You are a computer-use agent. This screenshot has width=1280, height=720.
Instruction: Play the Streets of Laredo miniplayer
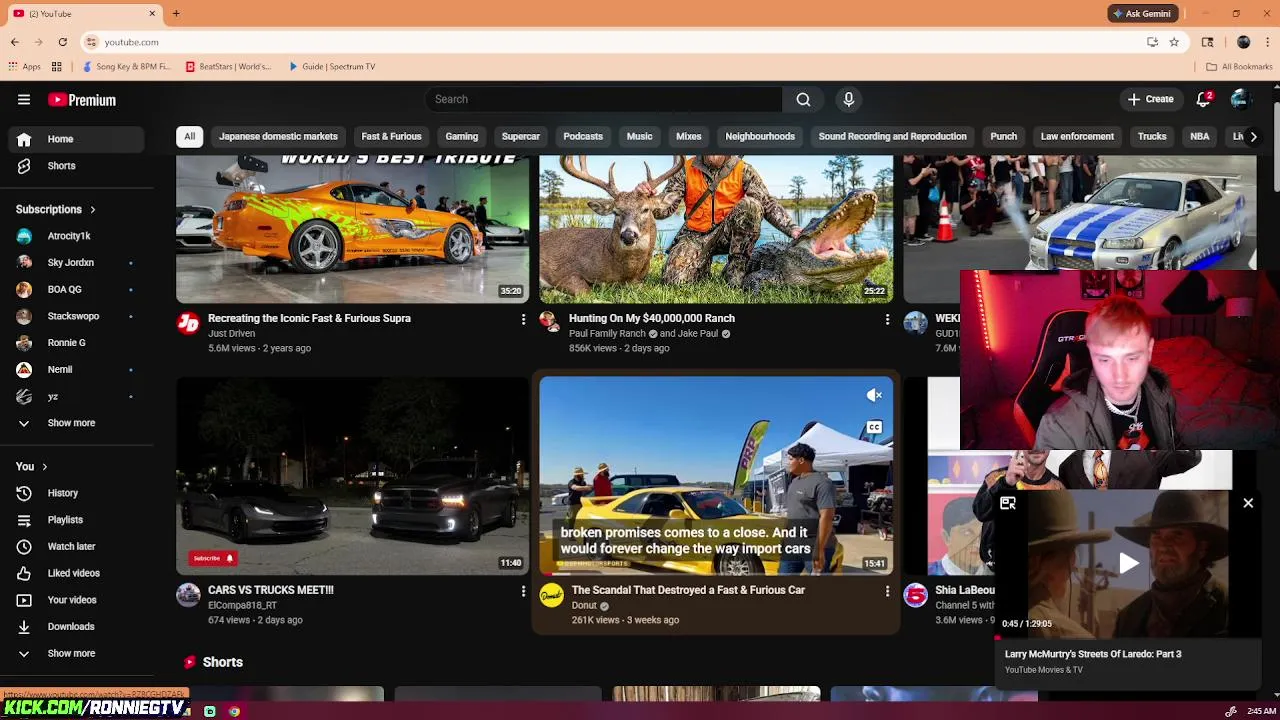click(x=1128, y=563)
